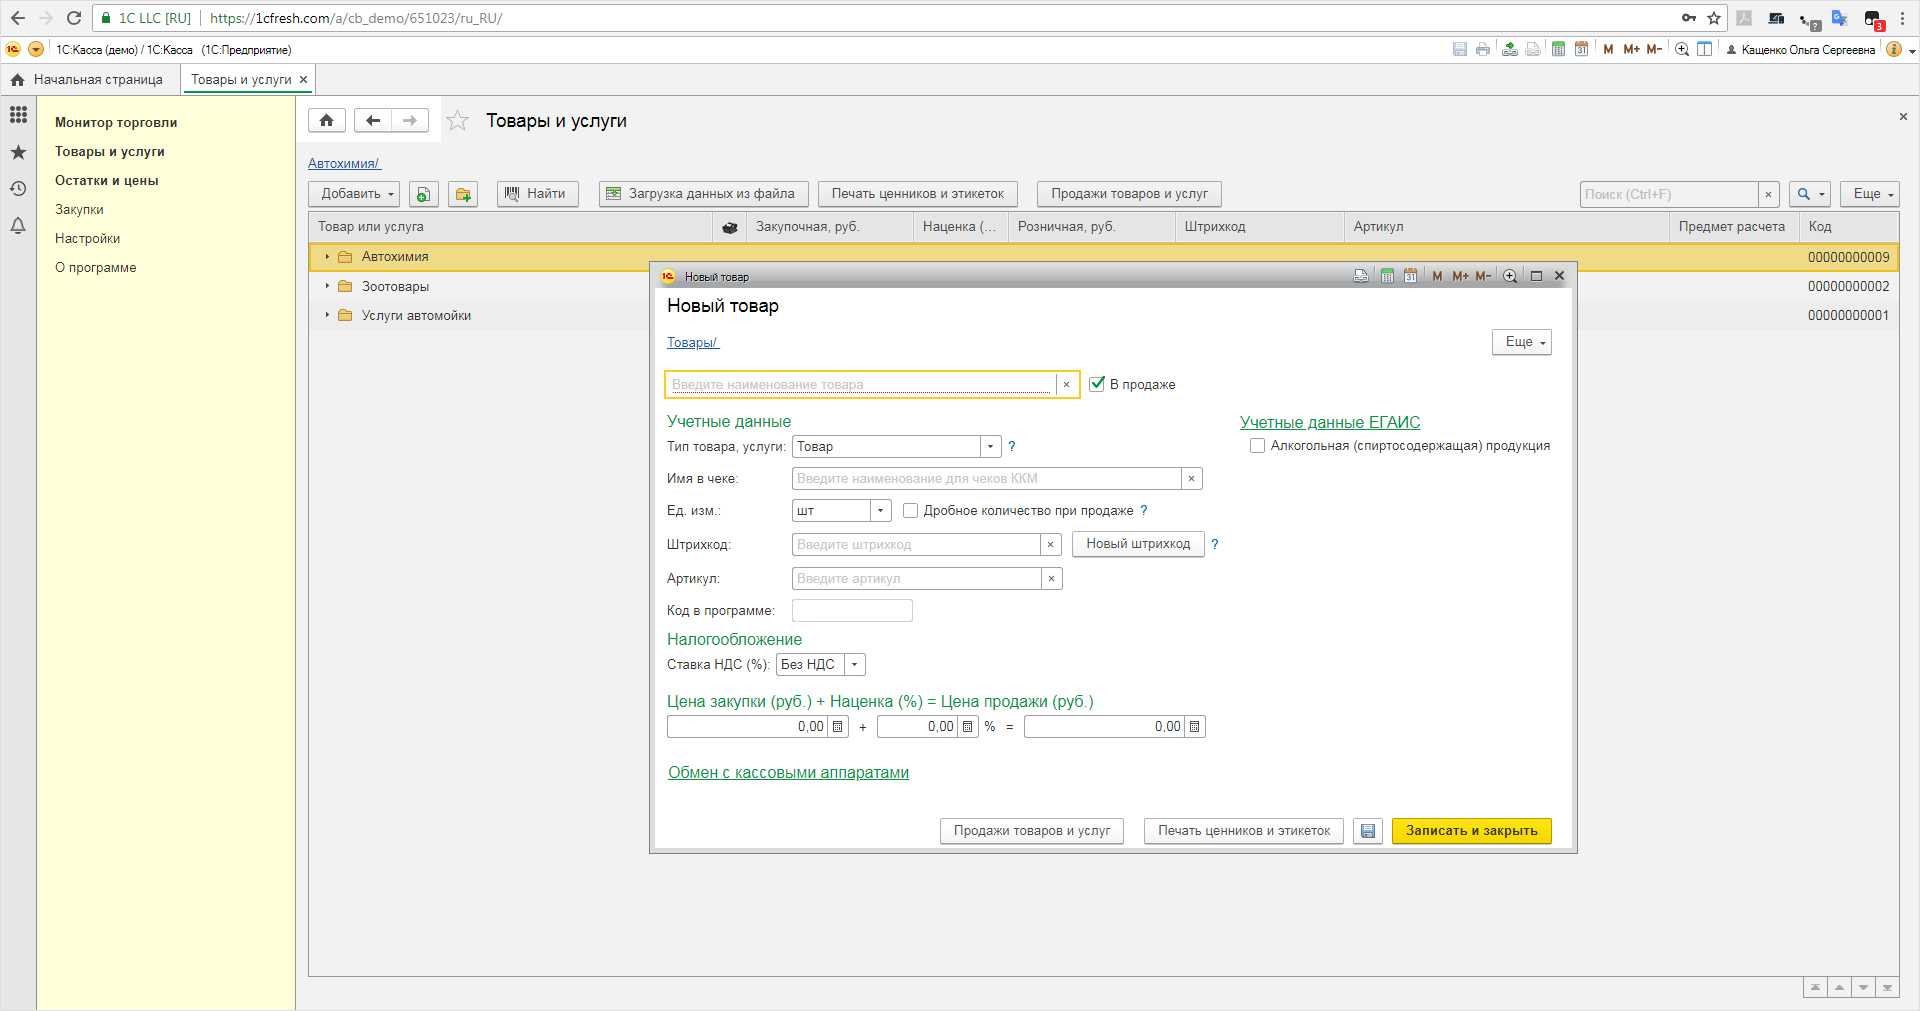Open the sections grid menu icon
The height and width of the screenshot is (1011, 1920).
18,115
